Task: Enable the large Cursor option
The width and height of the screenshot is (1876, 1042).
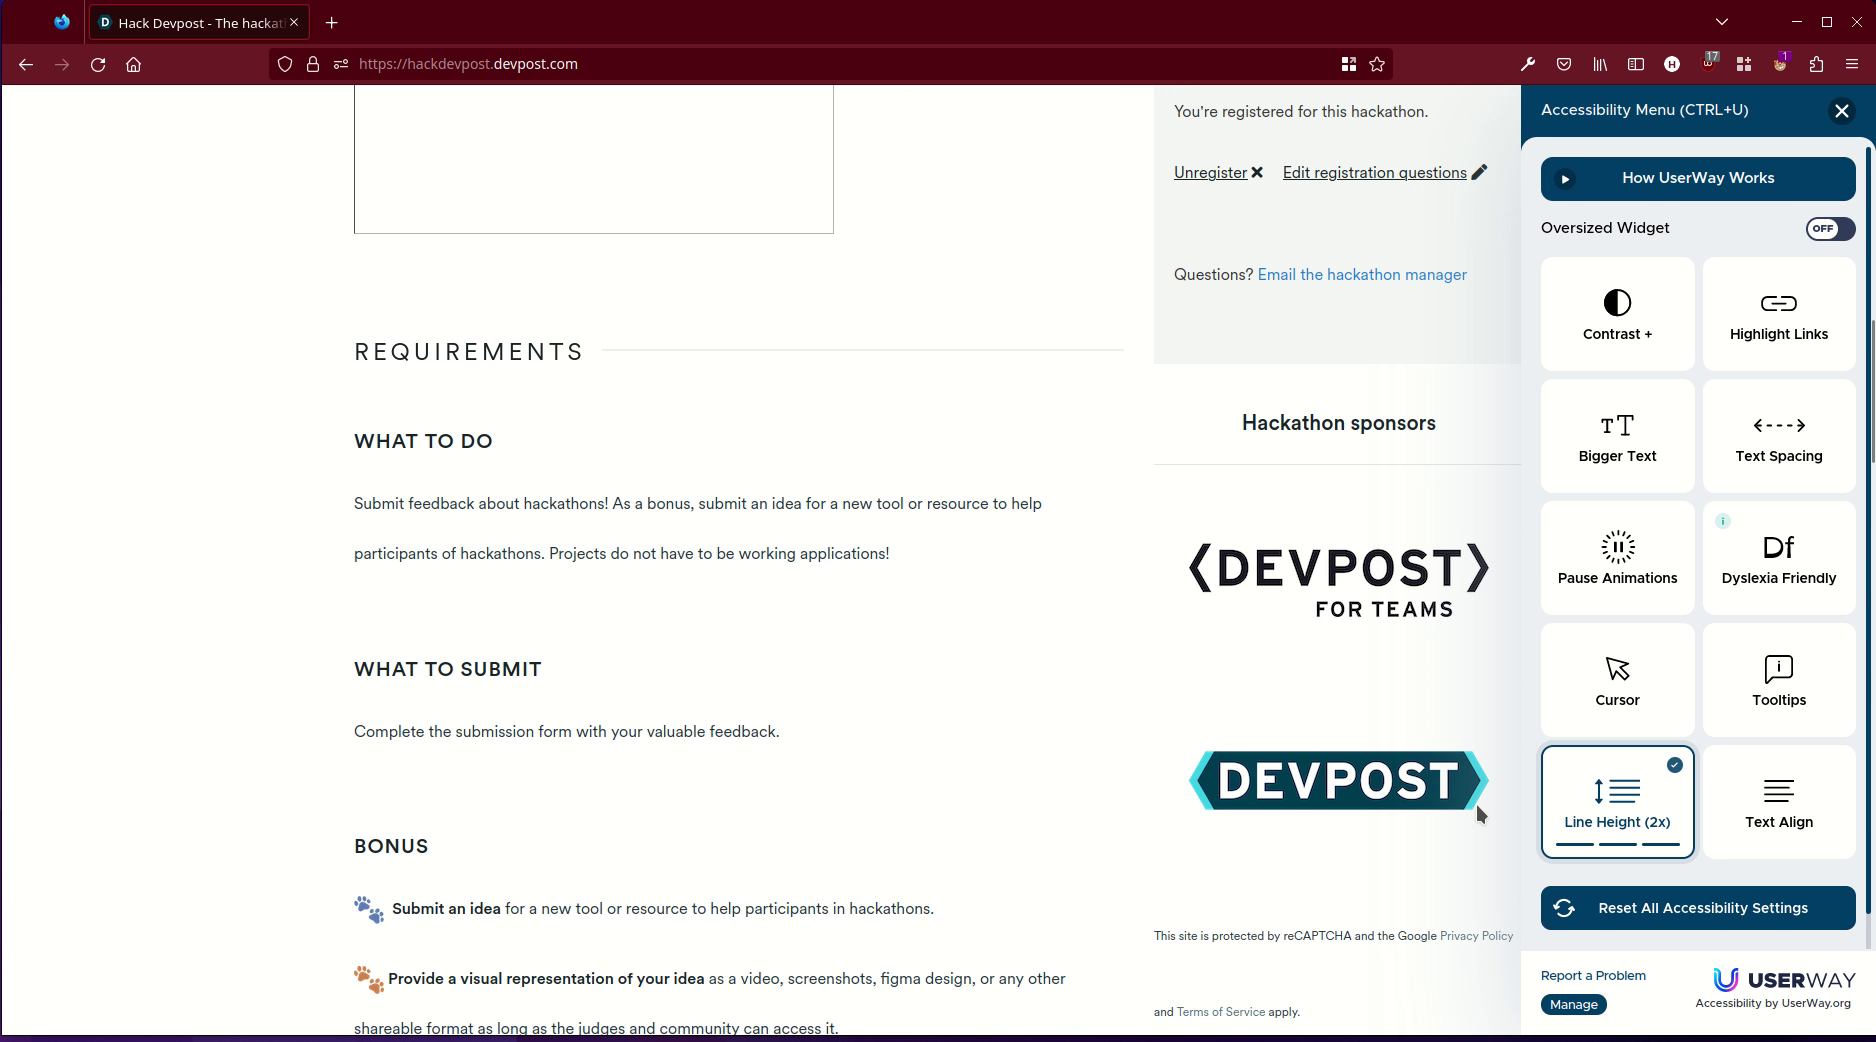Action: (x=1616, y=680)
